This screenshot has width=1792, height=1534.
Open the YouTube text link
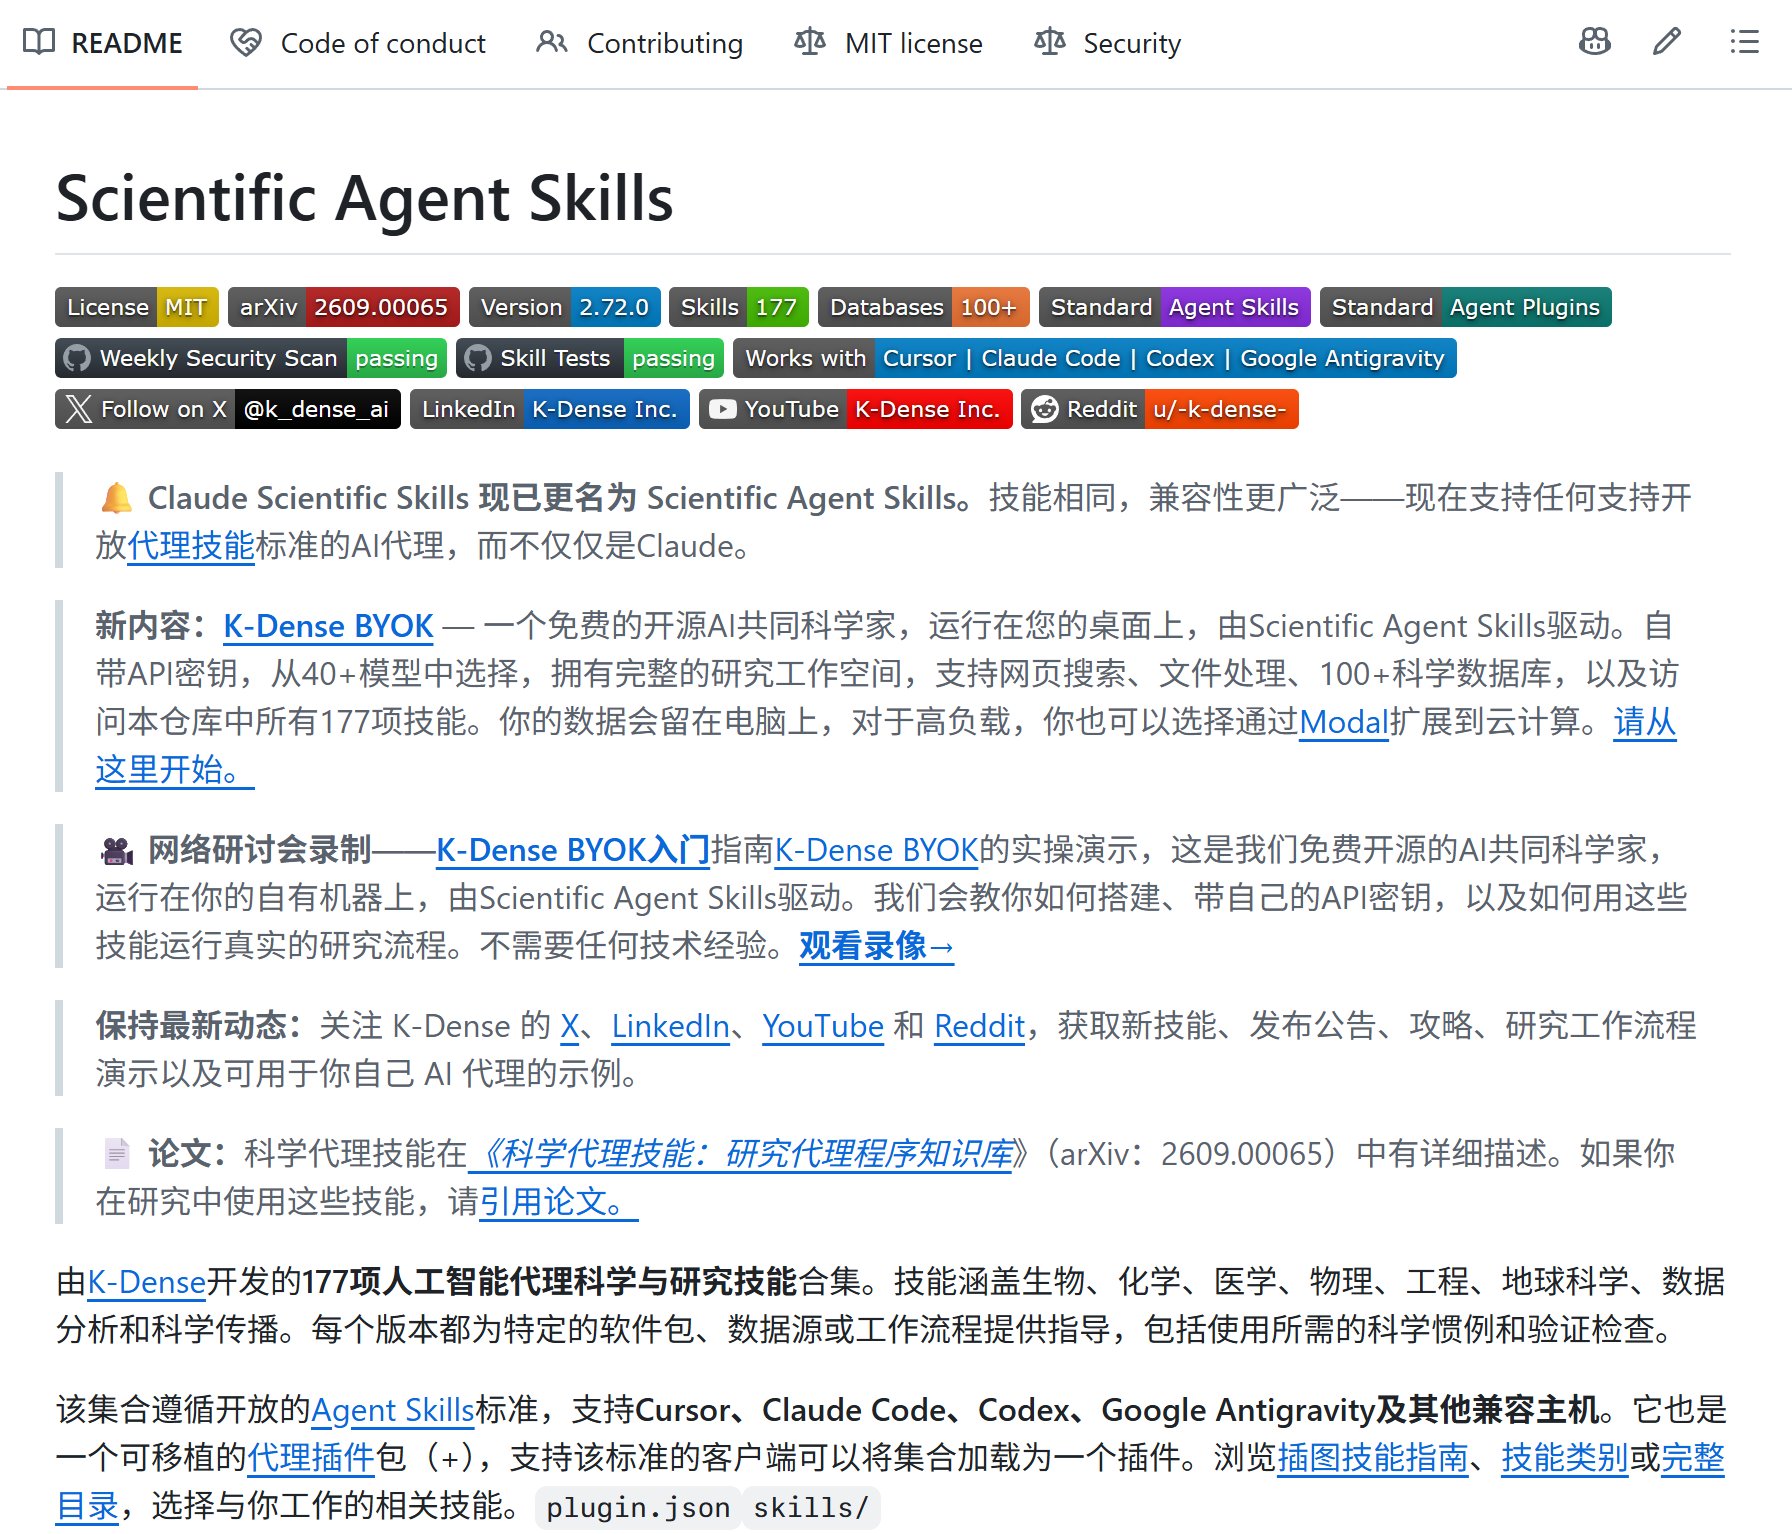823,1026
